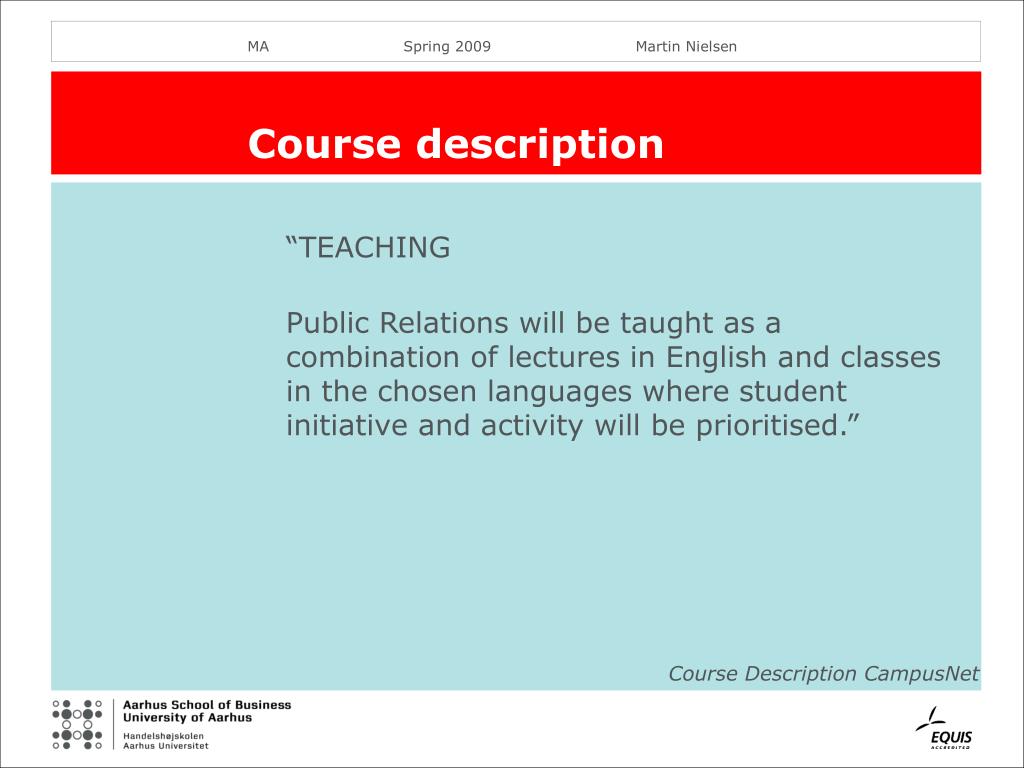Click the line 'initiative and activity will be prioritised.'

click(571, 426)
